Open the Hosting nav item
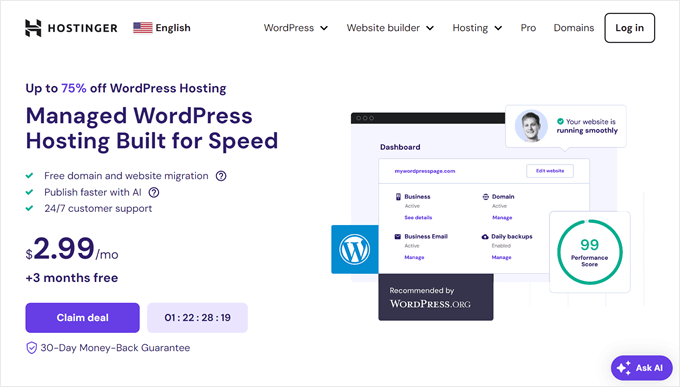The image size is (680, 387). click(477, 28)
